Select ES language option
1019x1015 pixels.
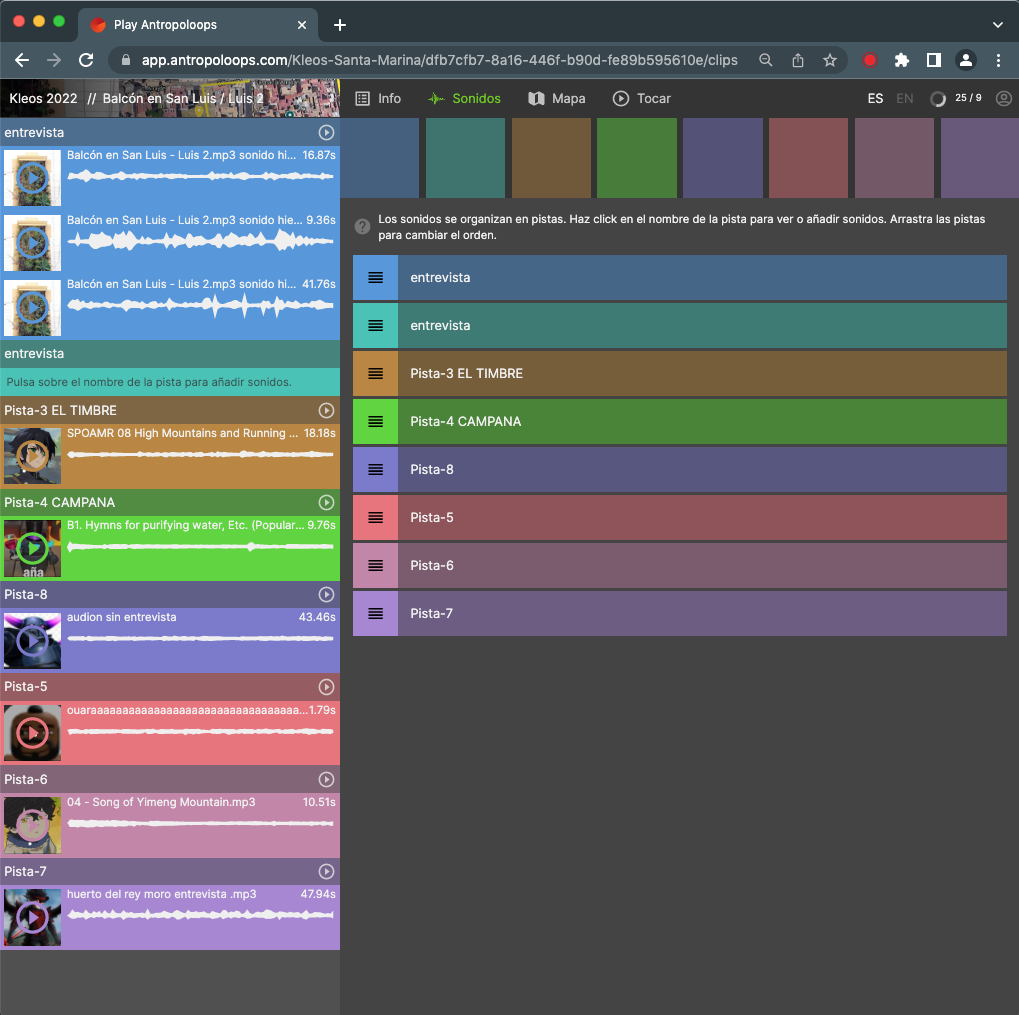(875, 98)
